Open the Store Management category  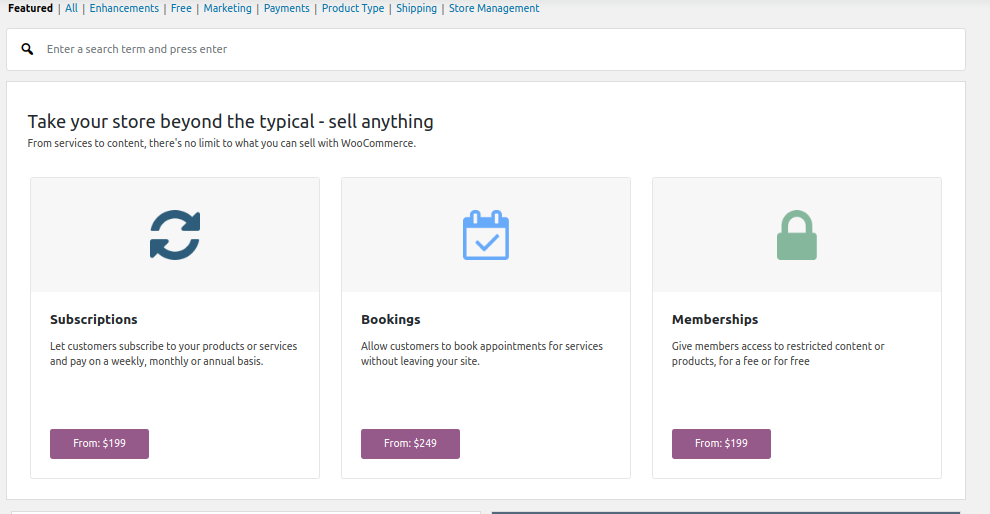pyautogui.click(x=494, y=8)
